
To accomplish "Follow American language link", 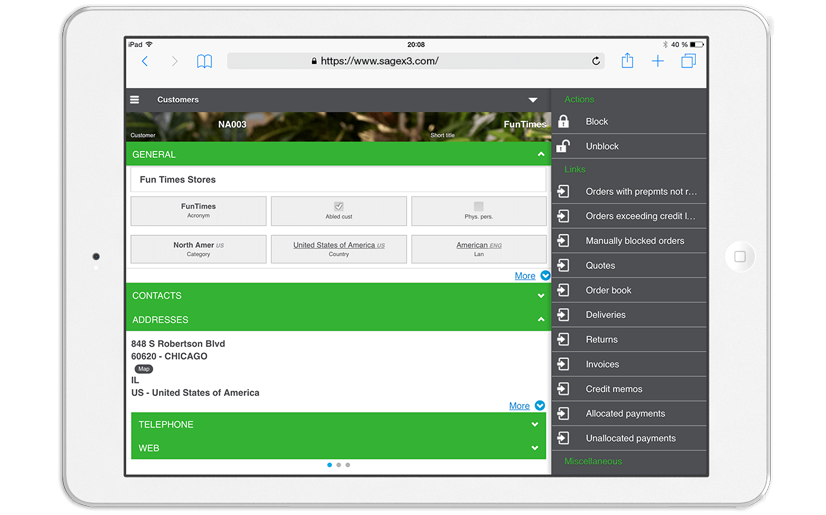I will [x=478, y=245].
